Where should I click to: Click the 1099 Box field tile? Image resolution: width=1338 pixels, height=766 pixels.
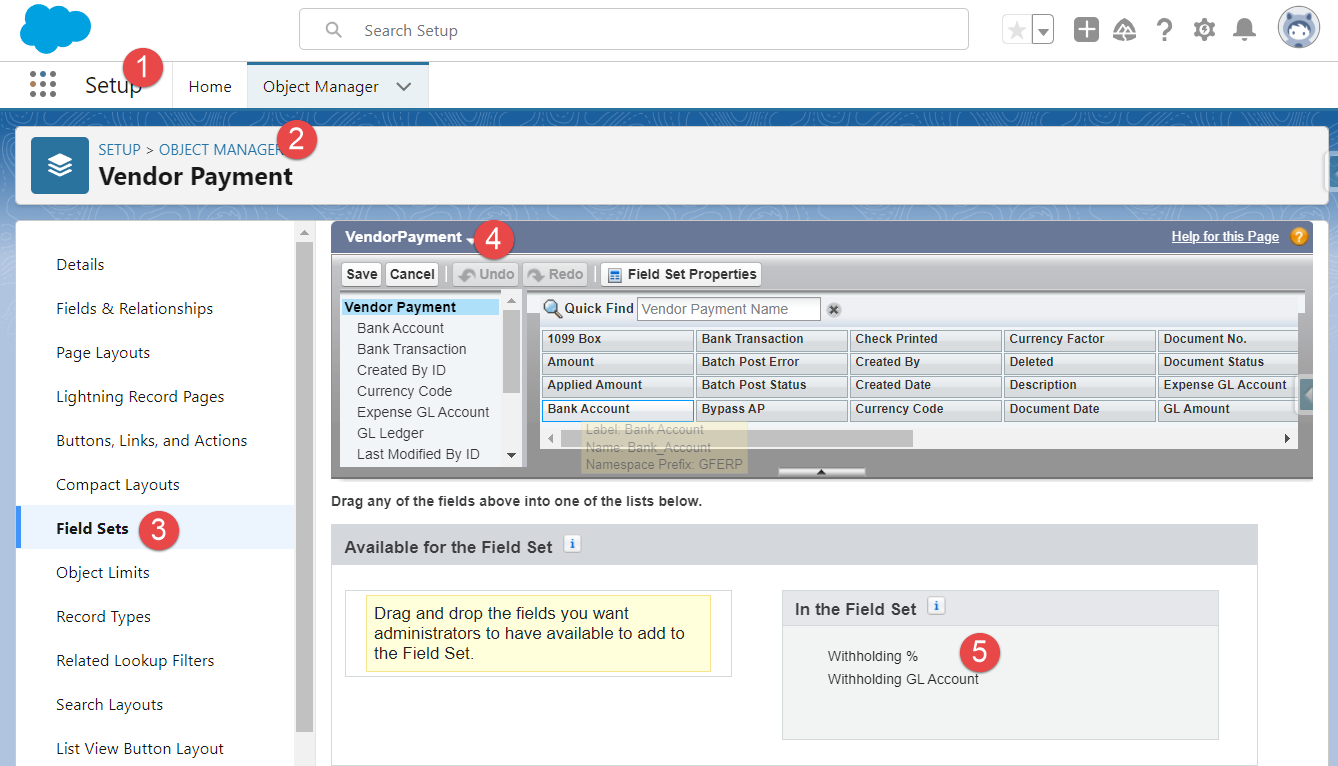(617, 339)
